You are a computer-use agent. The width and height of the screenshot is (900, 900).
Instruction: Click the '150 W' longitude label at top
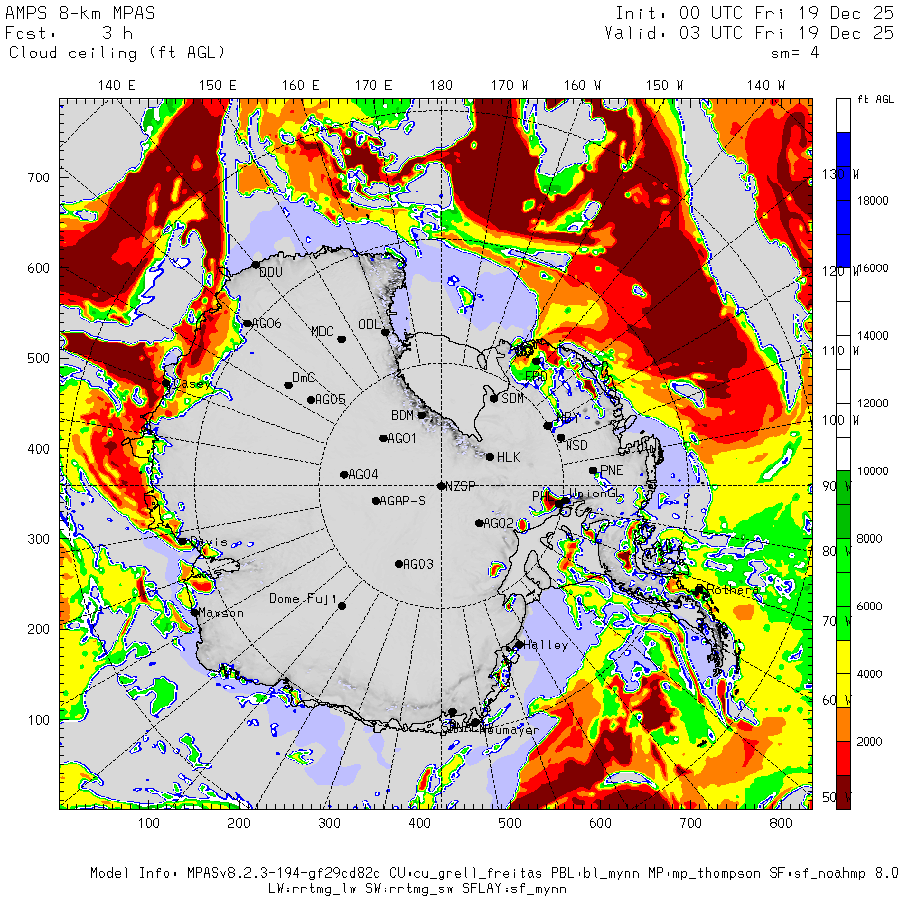tap(665, 86)
